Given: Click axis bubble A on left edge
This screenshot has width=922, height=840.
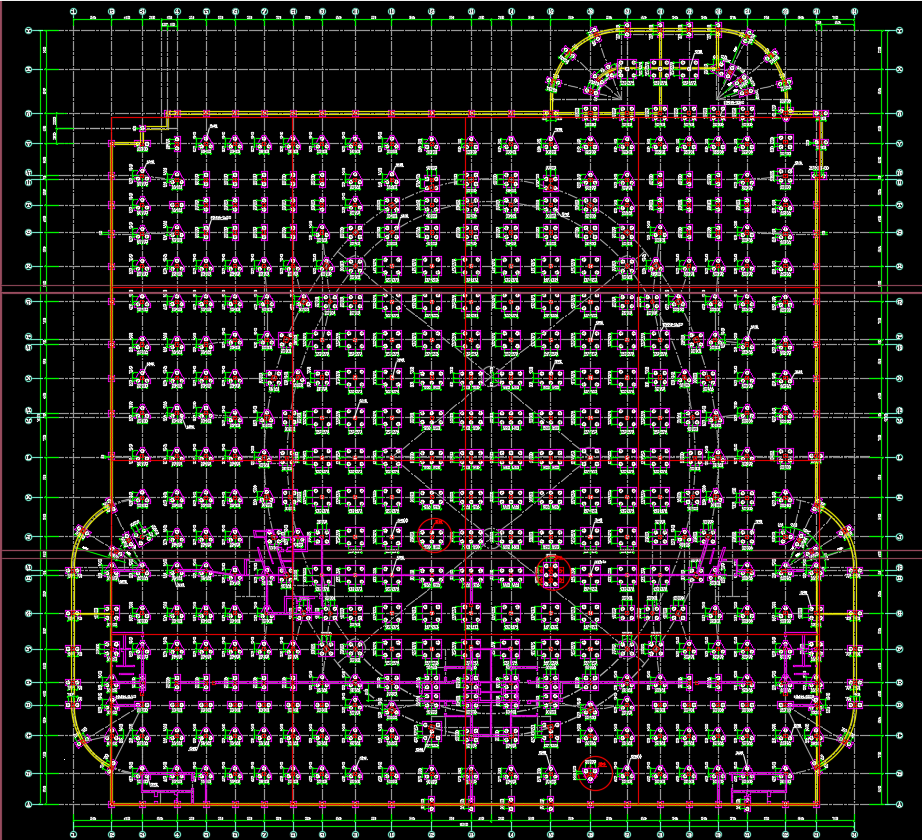Looking at the screenshot, I should pyautogui.click(x=29, y=804).
